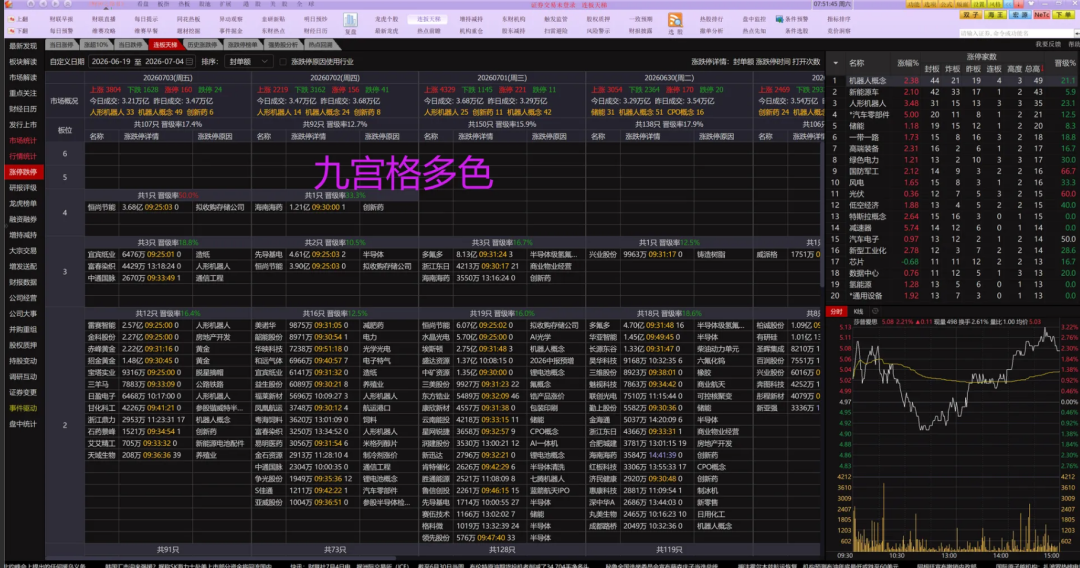
Task: Click the 宜宾纸业 cell in 3-board row
Action: click(101, 254)
